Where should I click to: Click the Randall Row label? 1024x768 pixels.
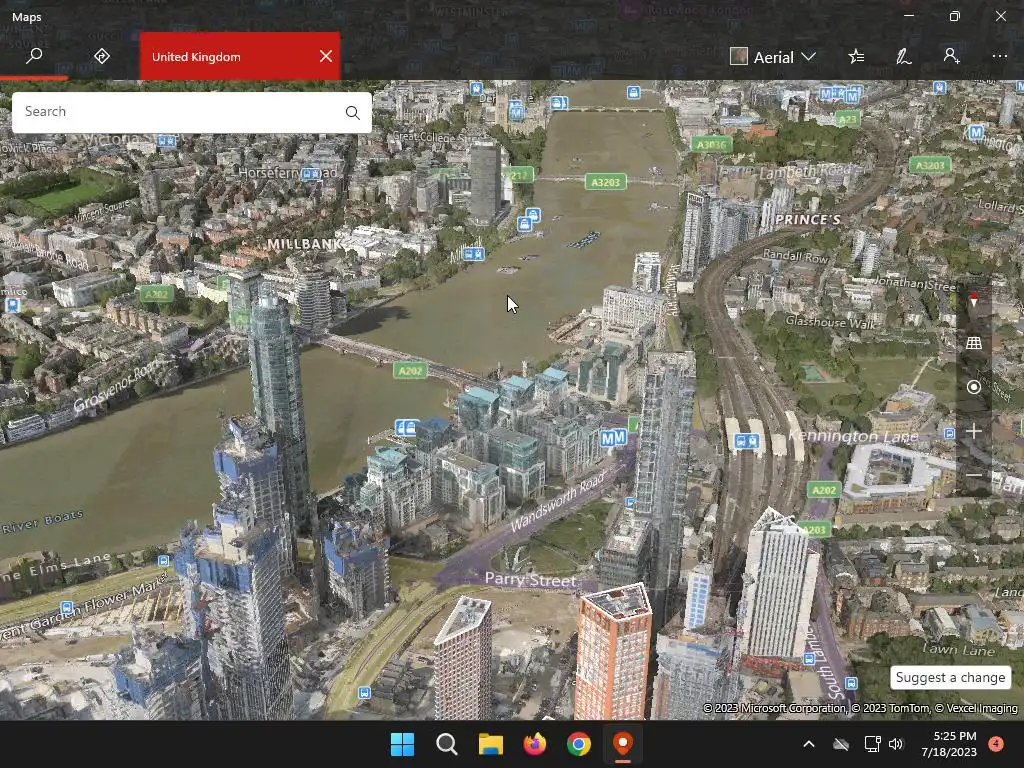pos(795,256)
